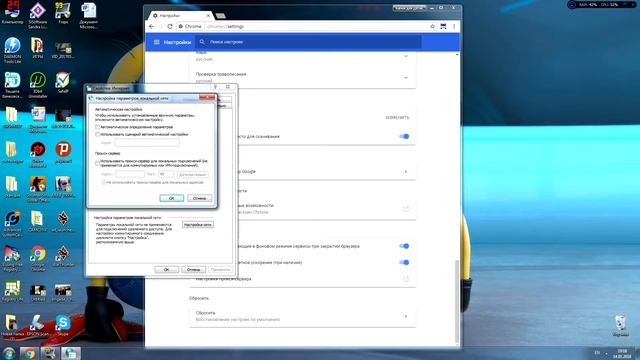Viewport: 640px width, 360px height.
Task: Collapse the language row in Chrome settings
Action: click(x=406, y=56)
